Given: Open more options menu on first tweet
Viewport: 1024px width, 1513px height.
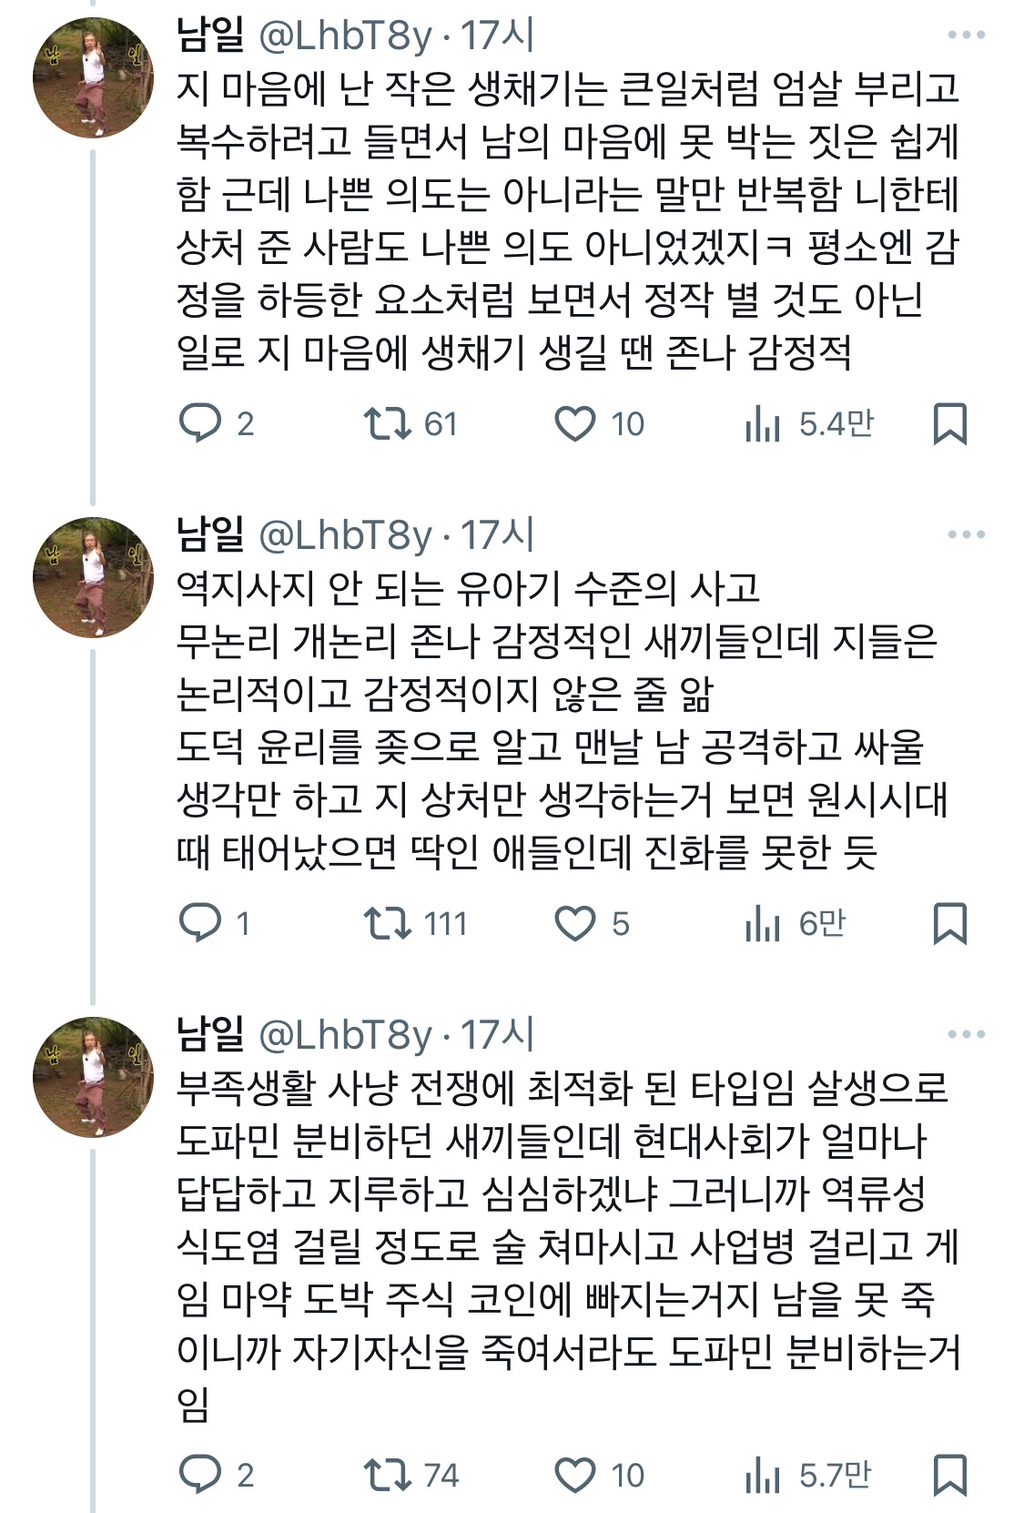Looking at the screenshot, I should (x=966, y=35).
